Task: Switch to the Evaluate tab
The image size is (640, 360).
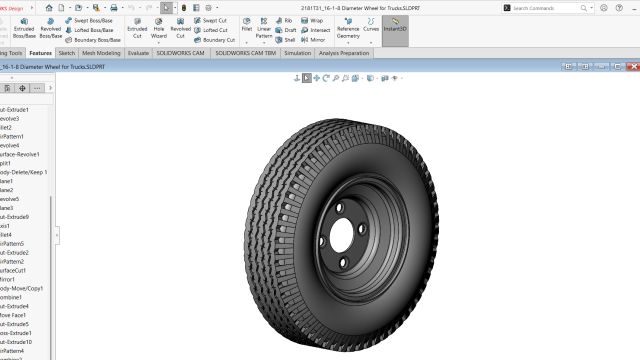Action: click(138, 53)
